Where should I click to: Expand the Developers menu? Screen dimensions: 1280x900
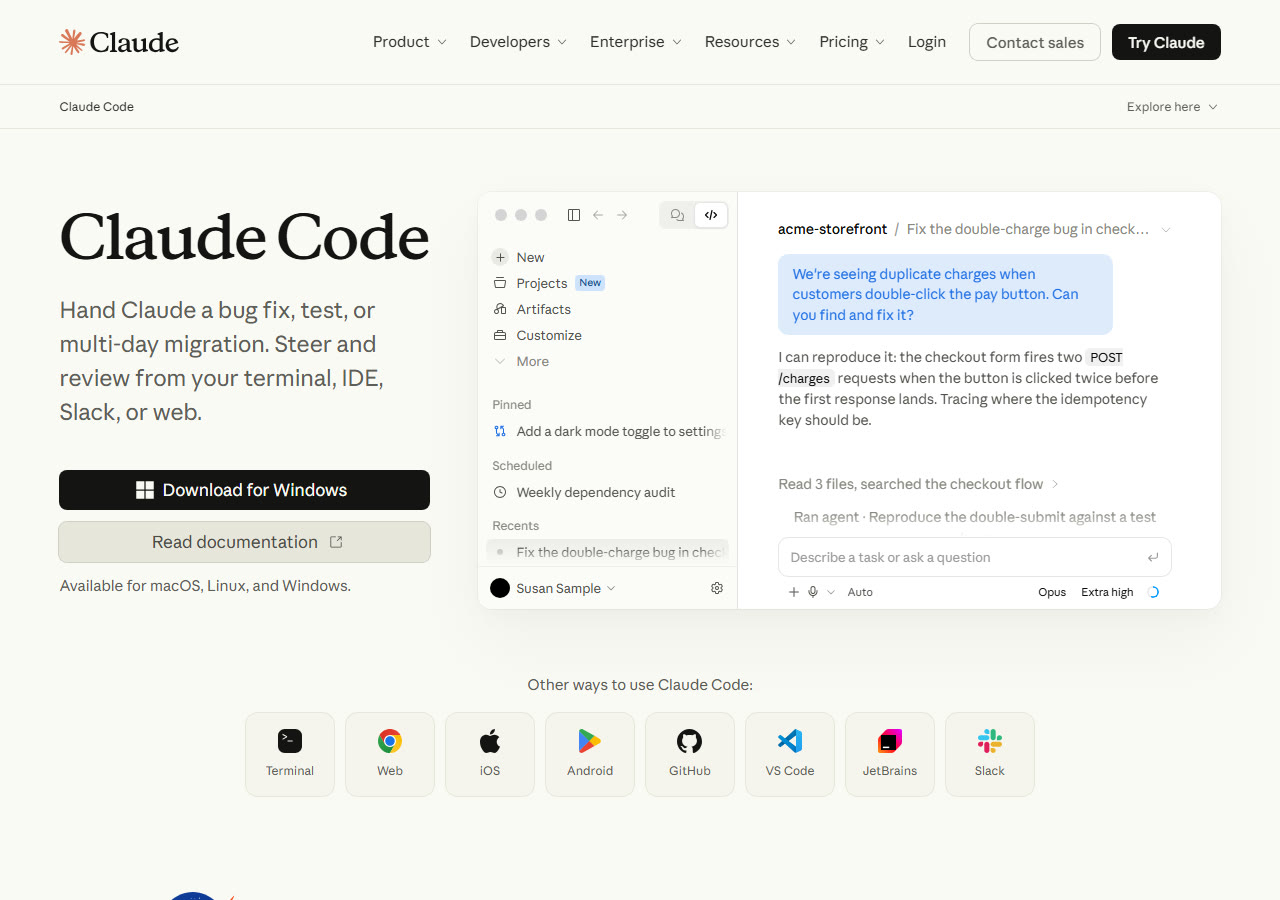pos(518,42)
